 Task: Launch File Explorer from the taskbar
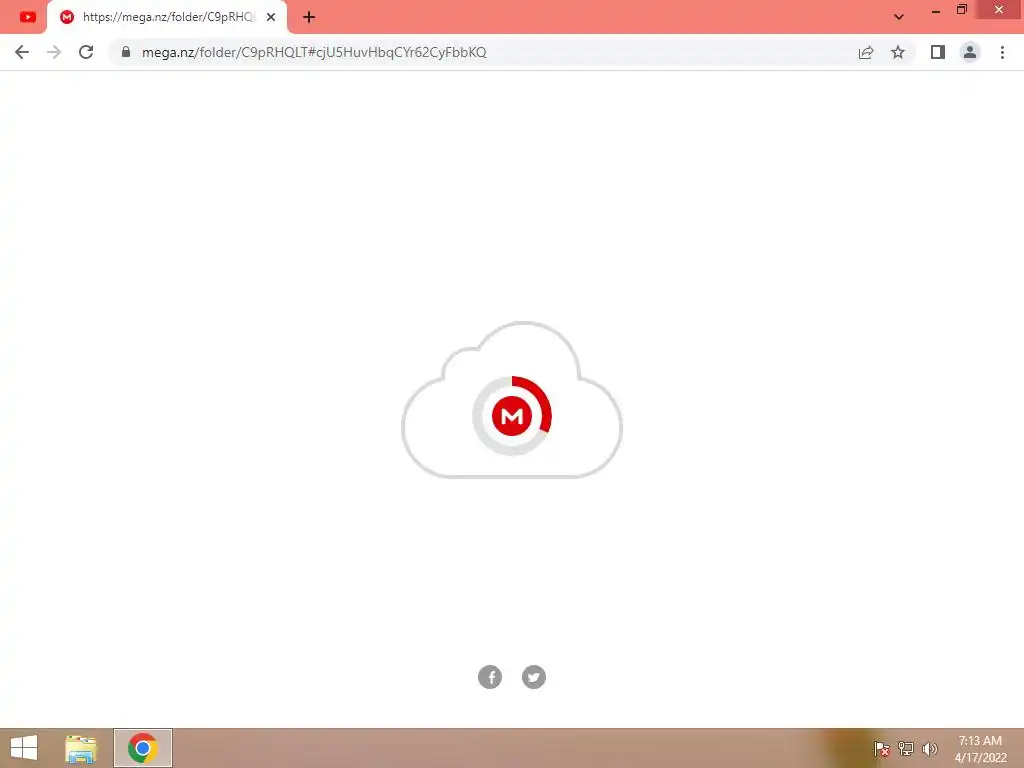point(81,748)
